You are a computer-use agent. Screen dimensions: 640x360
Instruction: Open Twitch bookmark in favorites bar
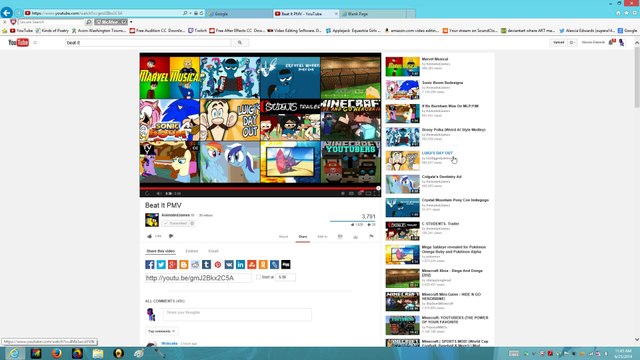tap(198, 31)
